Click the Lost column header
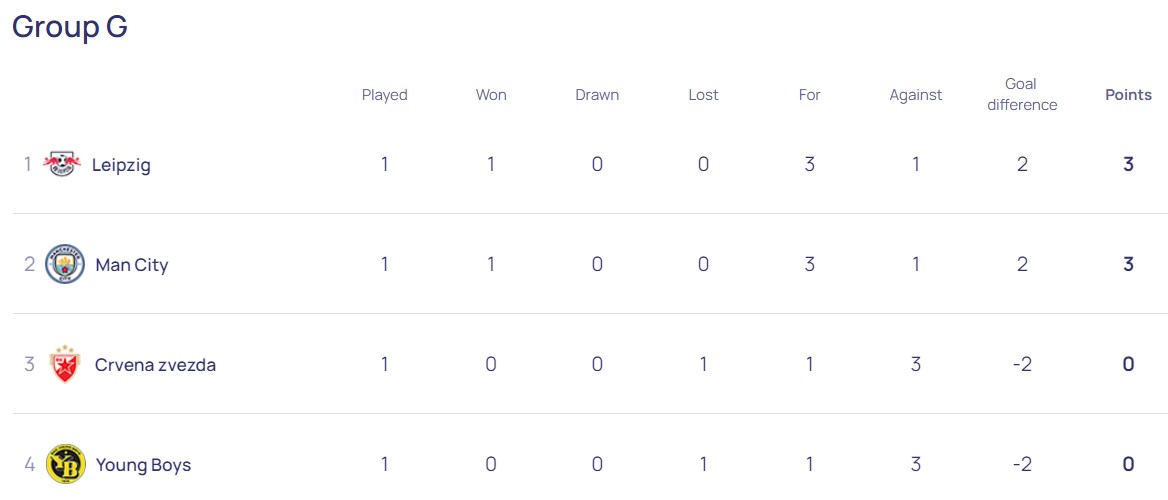 click(703, 95)
